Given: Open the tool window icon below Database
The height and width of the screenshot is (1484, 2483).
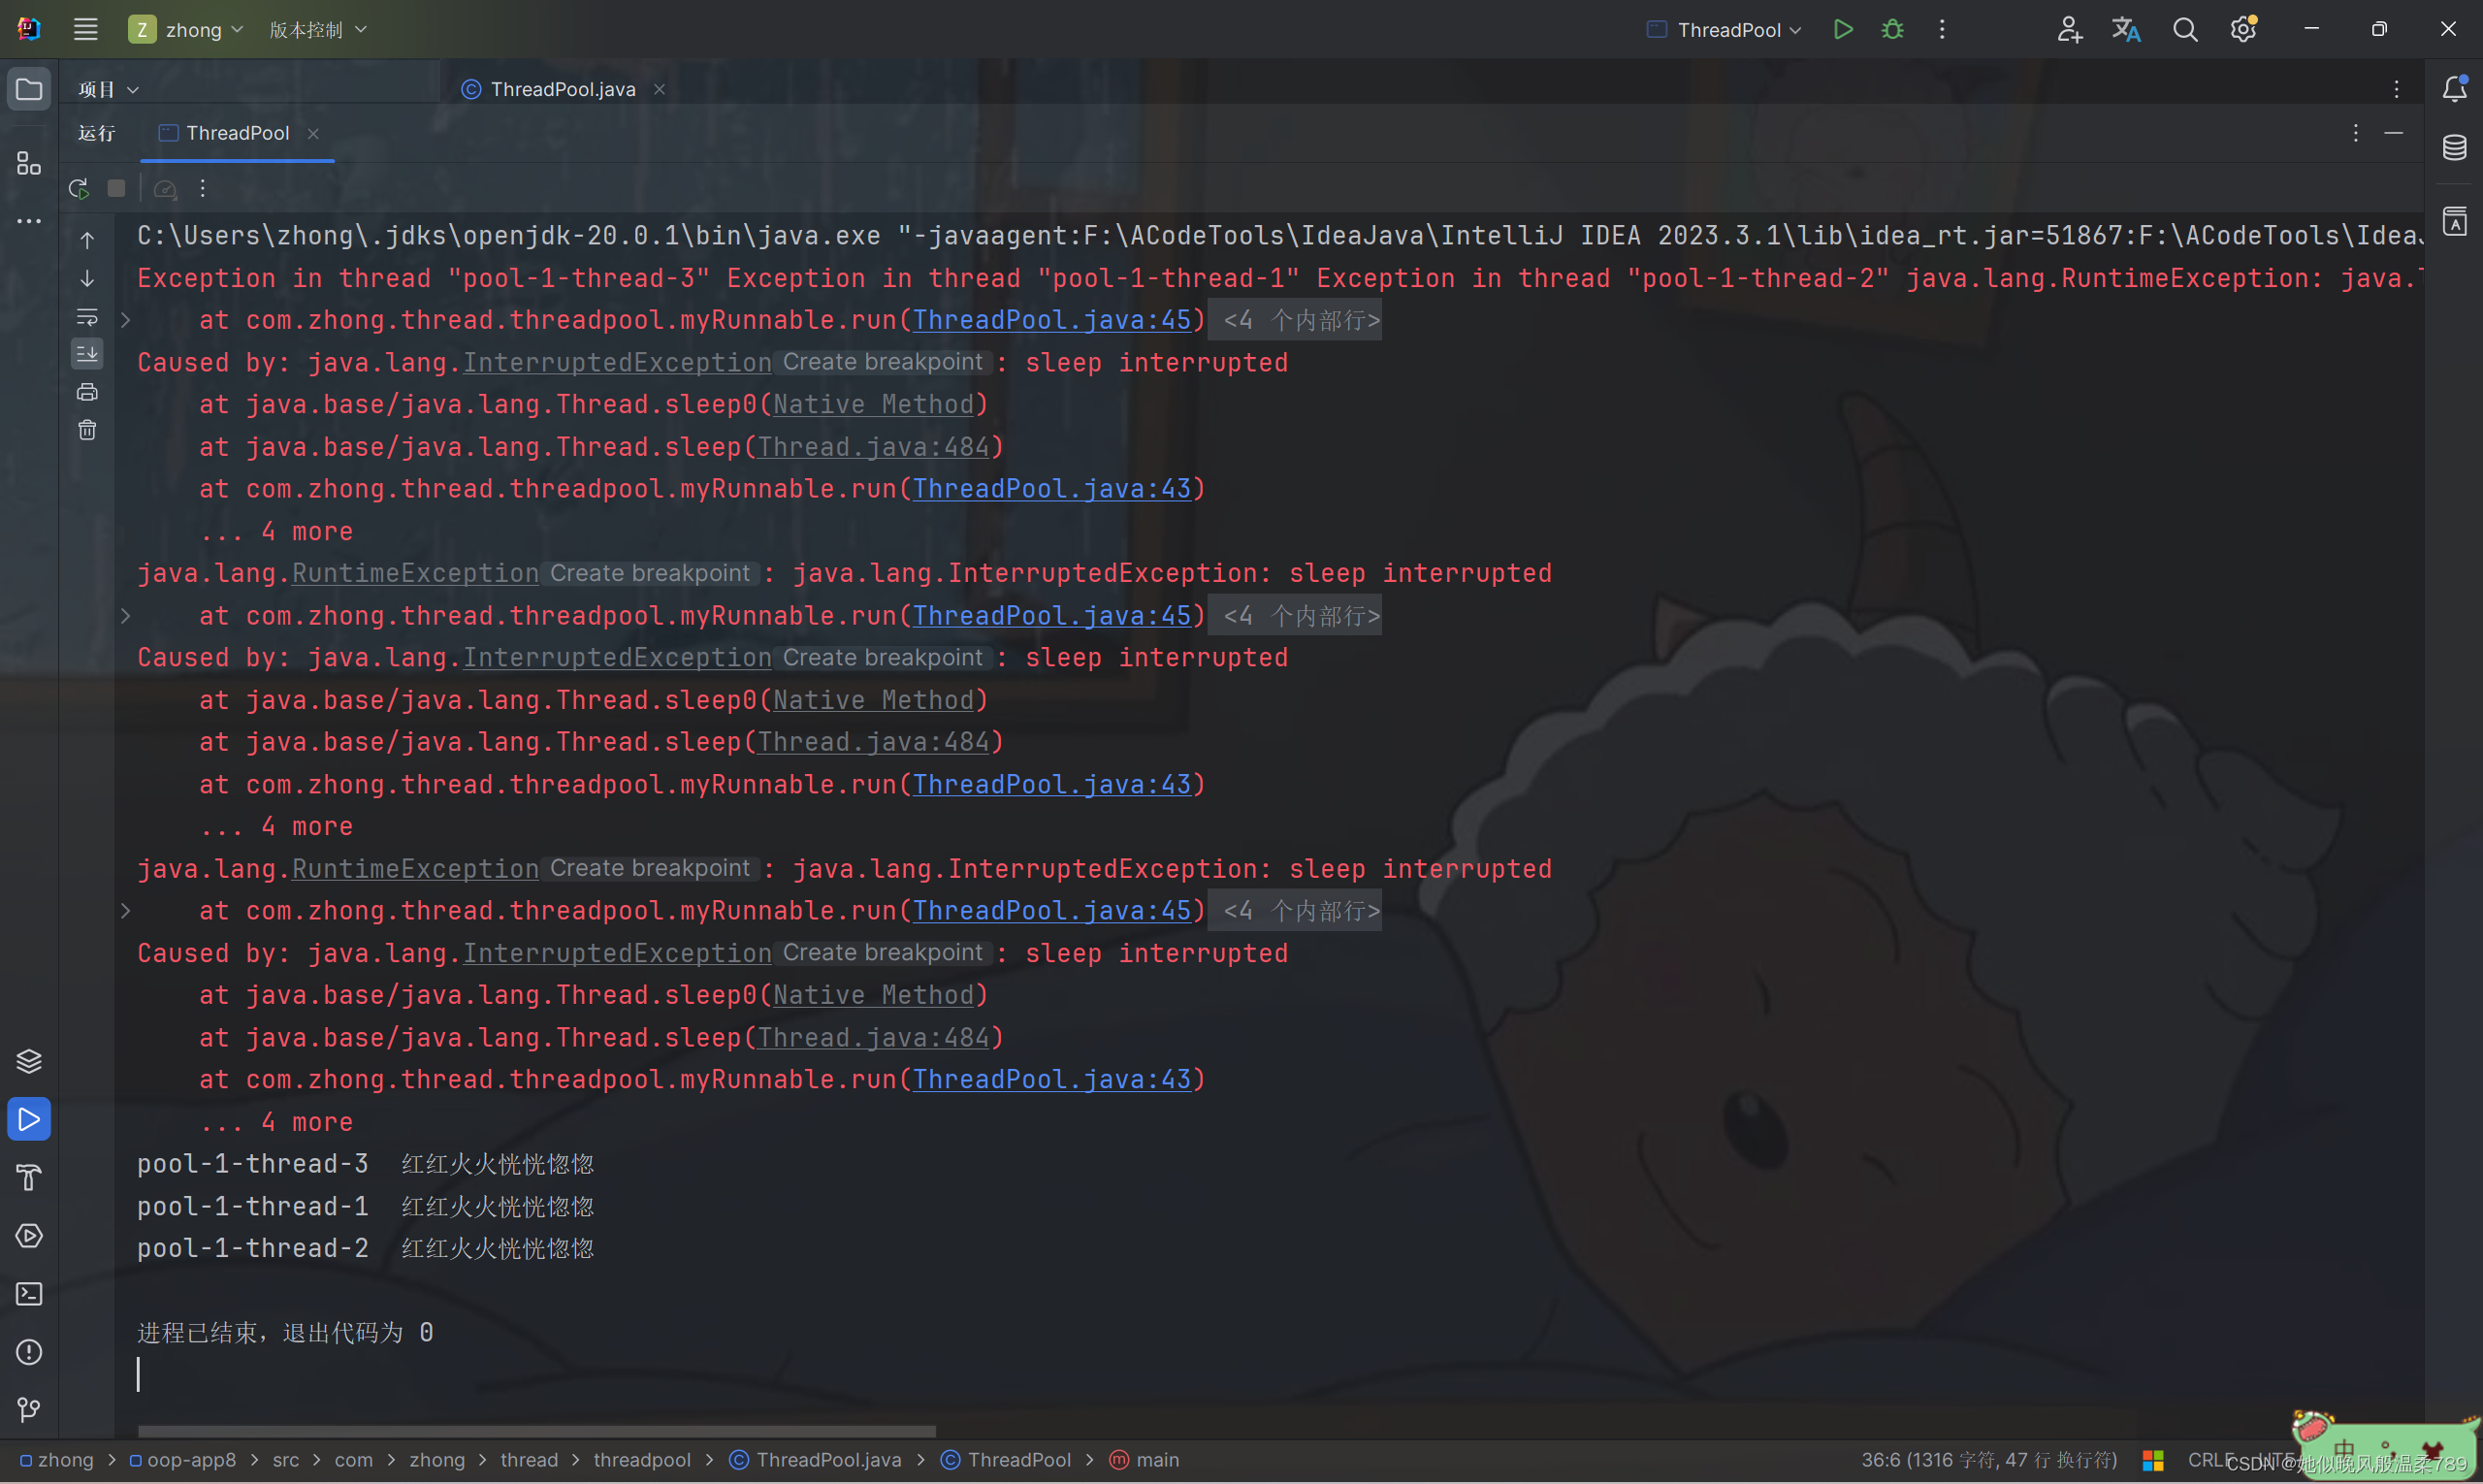Looking at the screenshot, I should click(2454, 221).
